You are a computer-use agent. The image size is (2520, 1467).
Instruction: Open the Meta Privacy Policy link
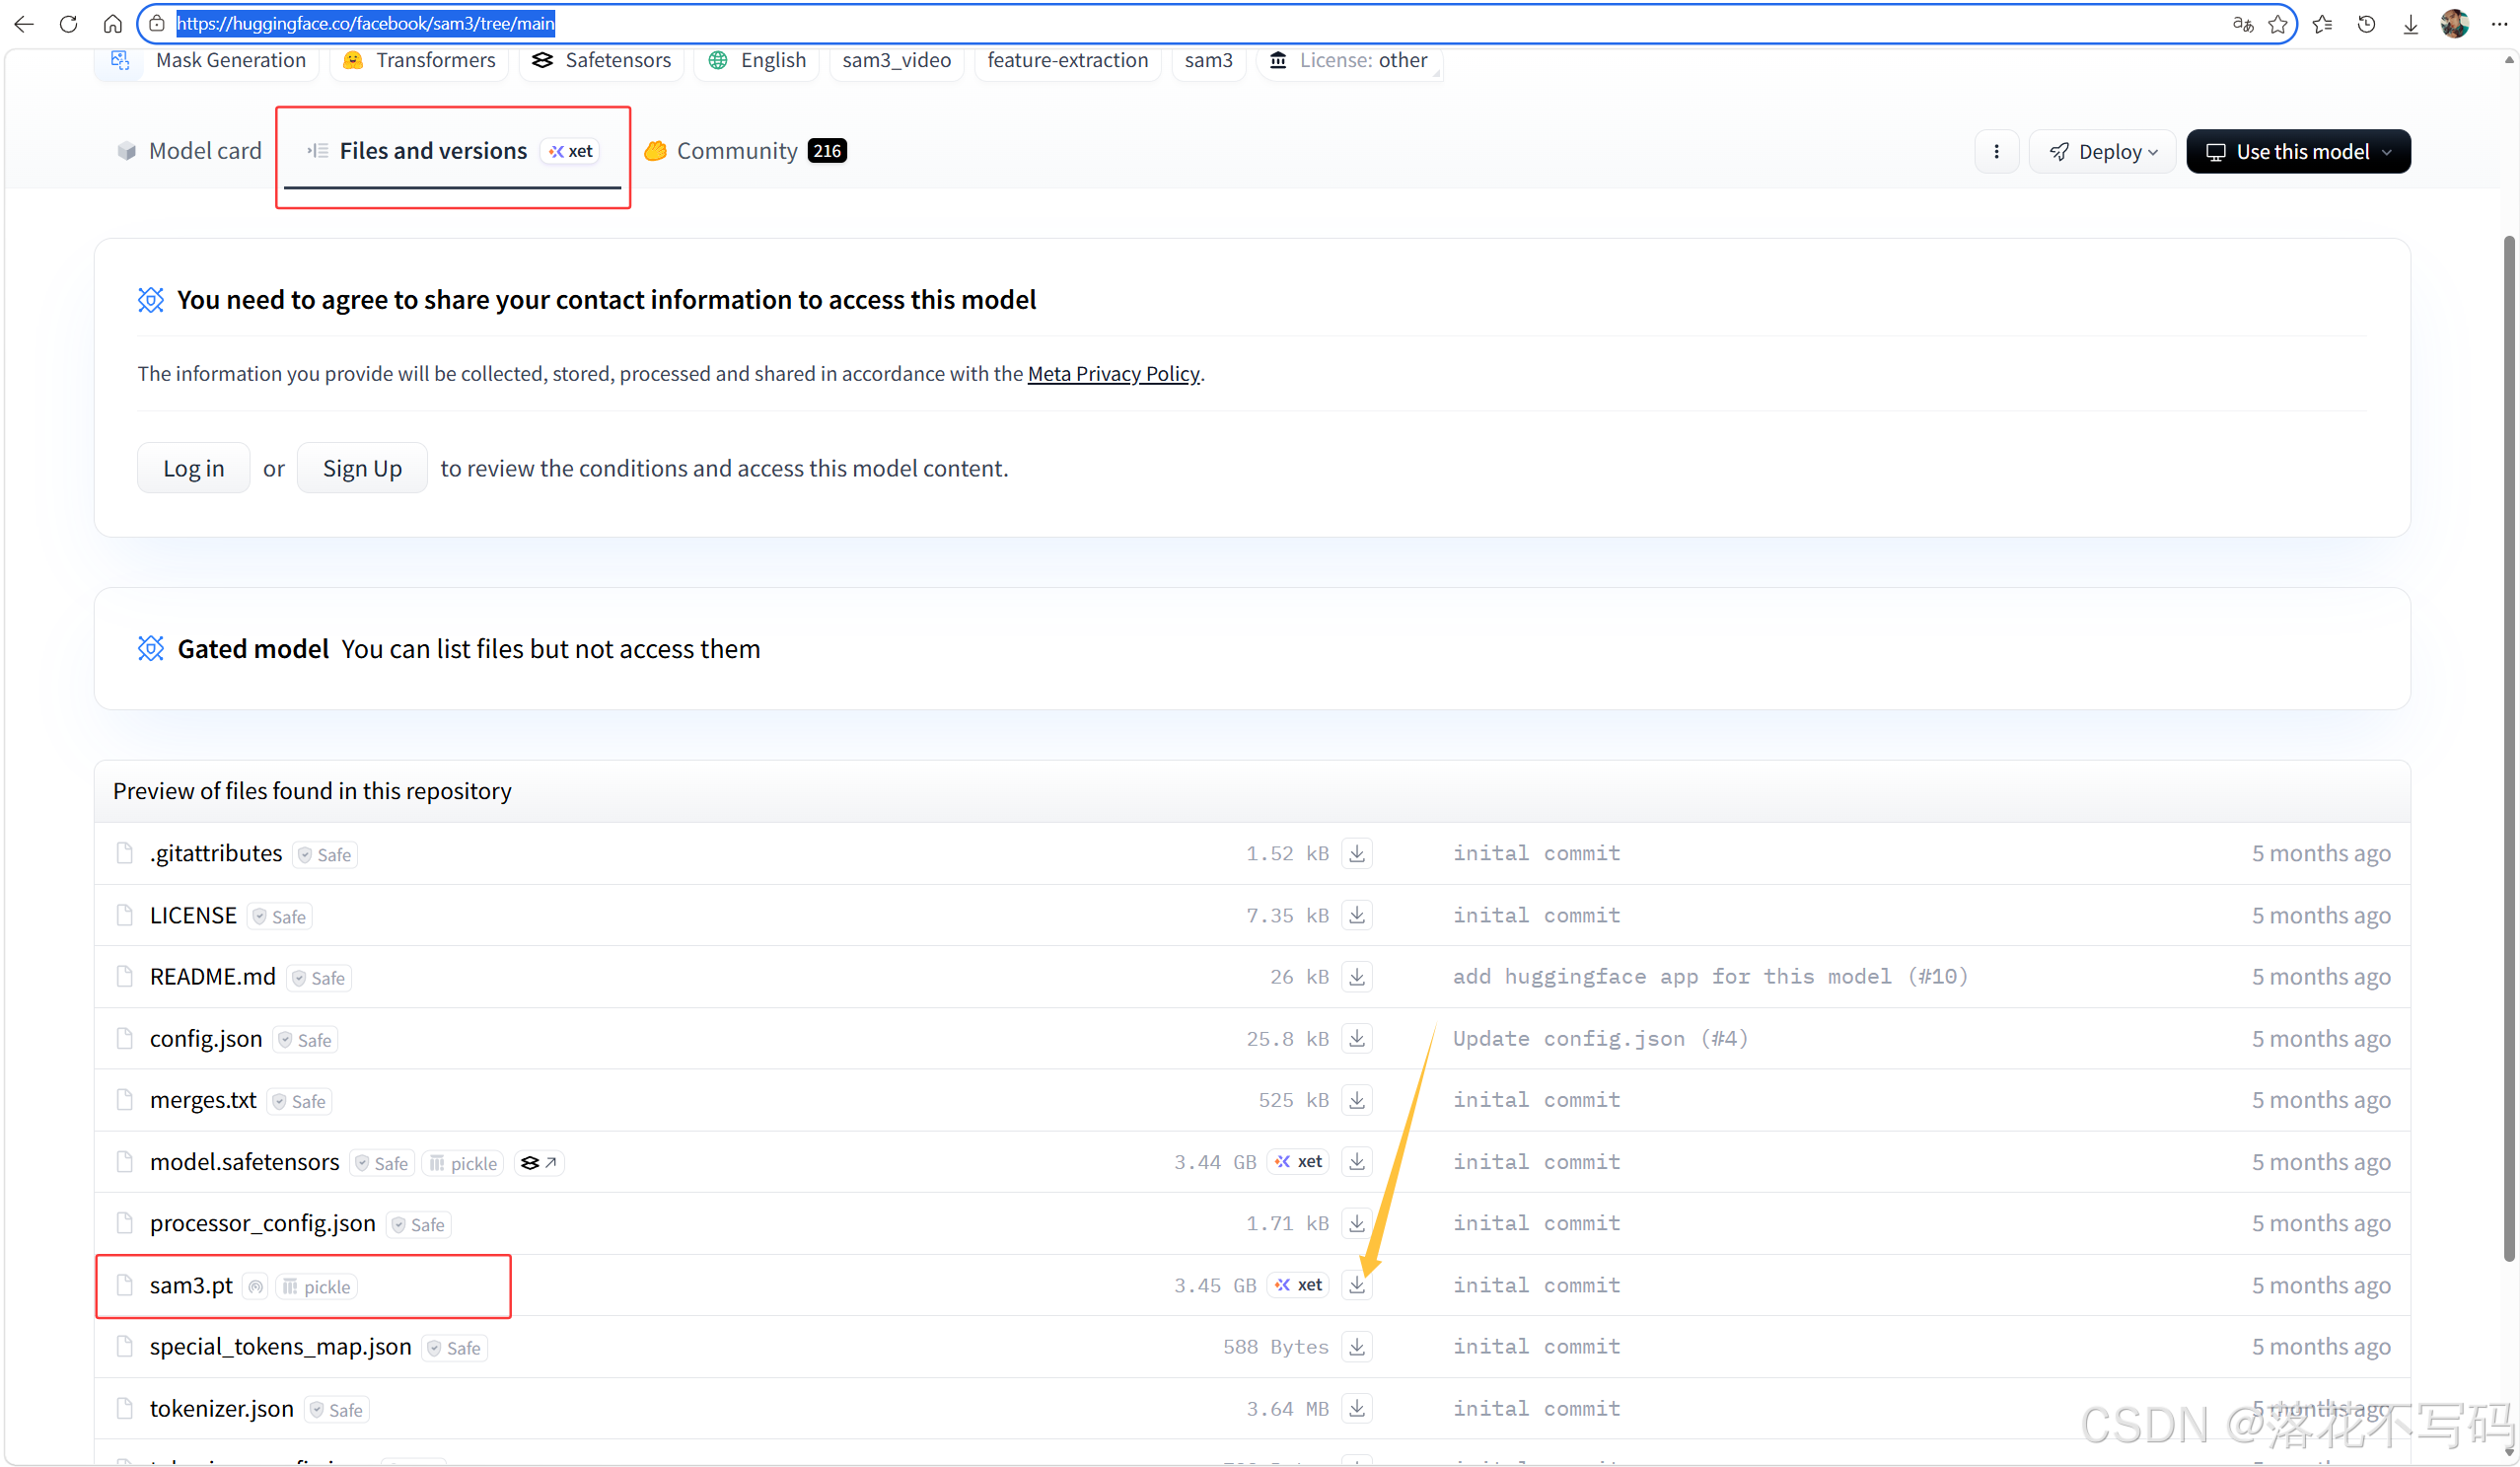[1113, 374]
